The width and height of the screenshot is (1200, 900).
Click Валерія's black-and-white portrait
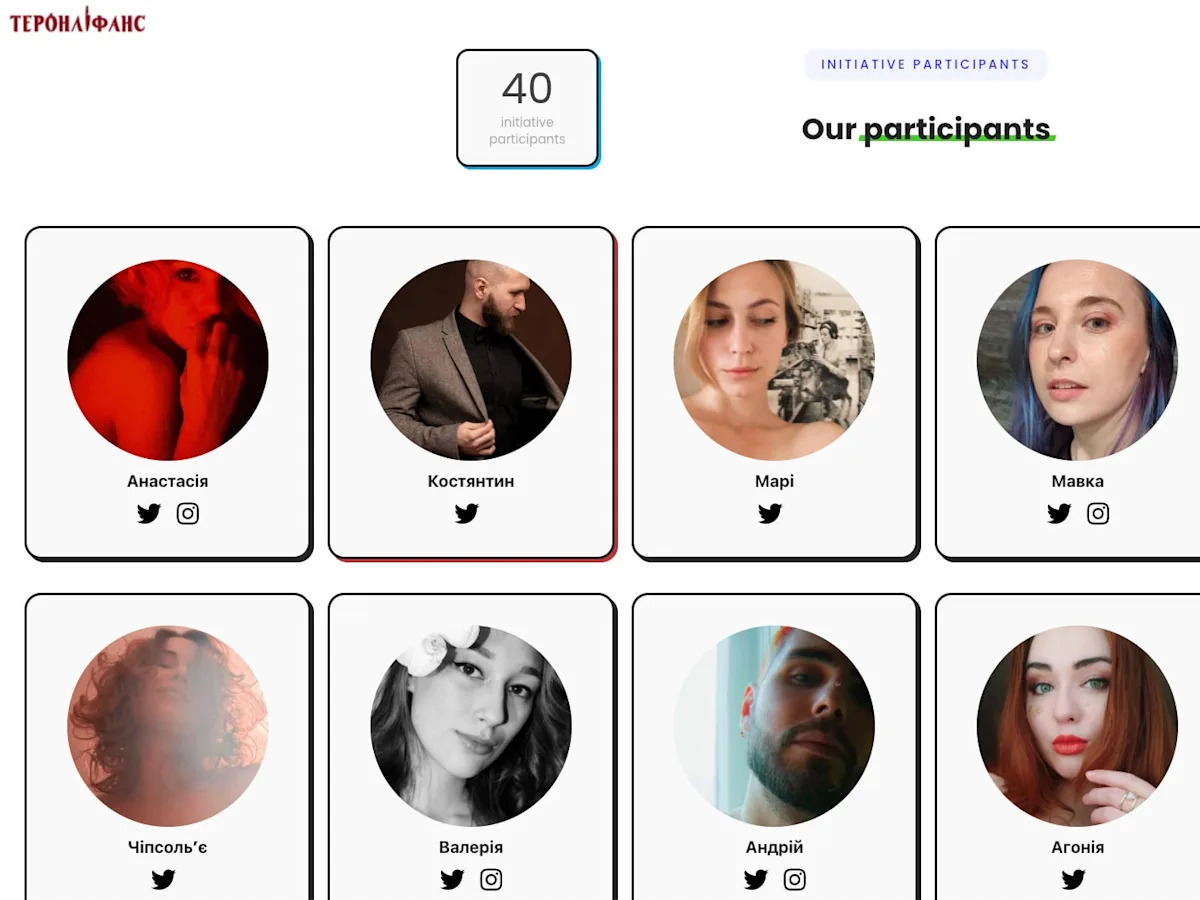(x=471, y=726)
